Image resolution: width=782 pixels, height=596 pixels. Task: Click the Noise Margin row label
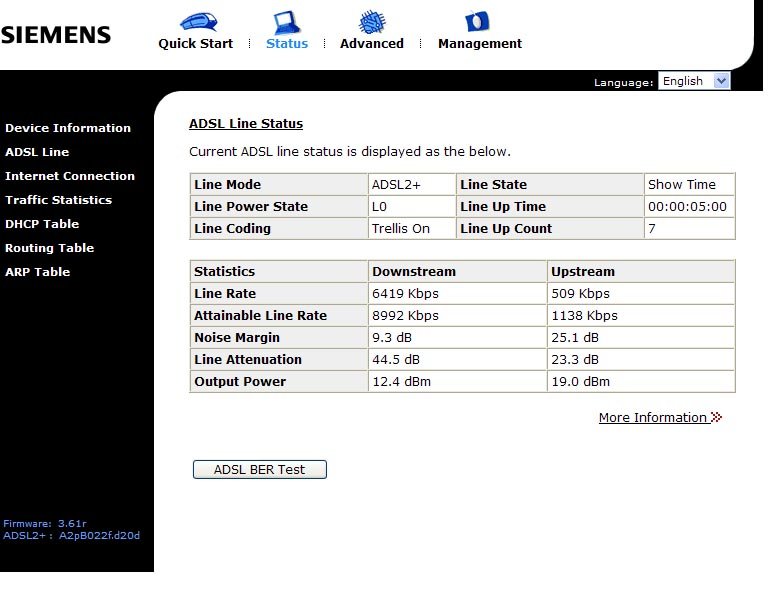(237, 338)
